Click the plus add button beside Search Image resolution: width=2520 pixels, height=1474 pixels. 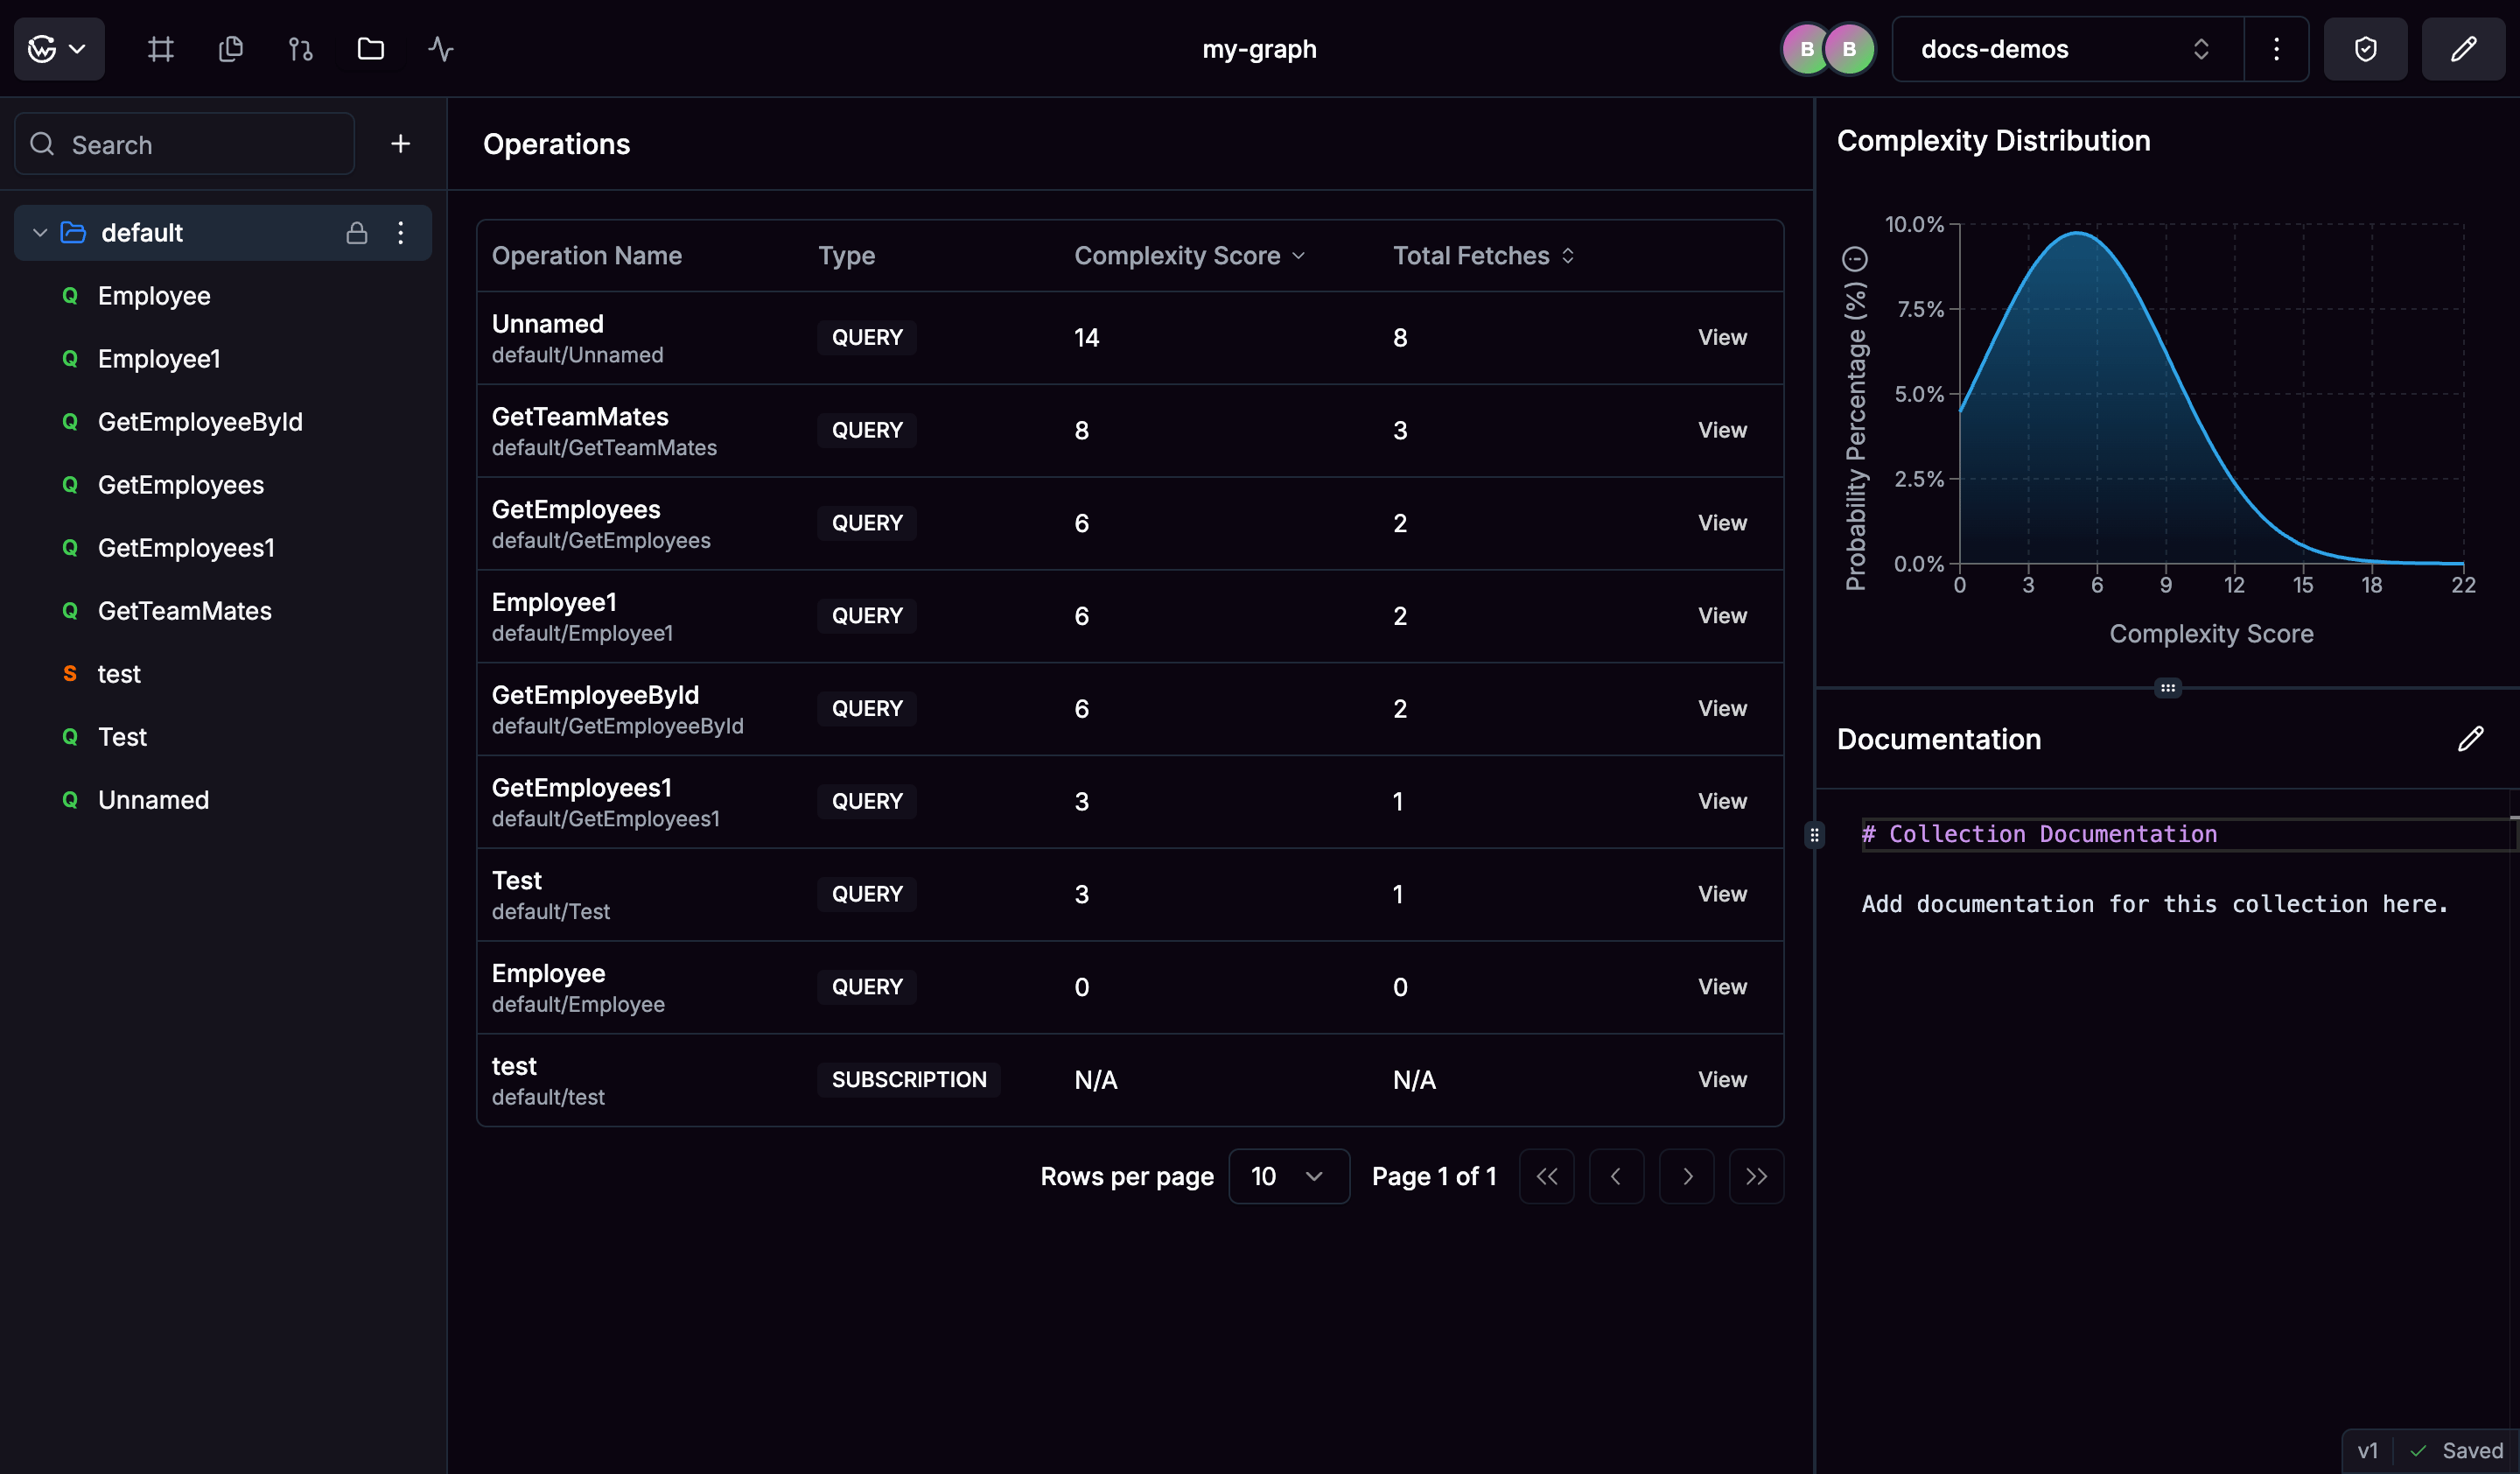tap(401, 144)
